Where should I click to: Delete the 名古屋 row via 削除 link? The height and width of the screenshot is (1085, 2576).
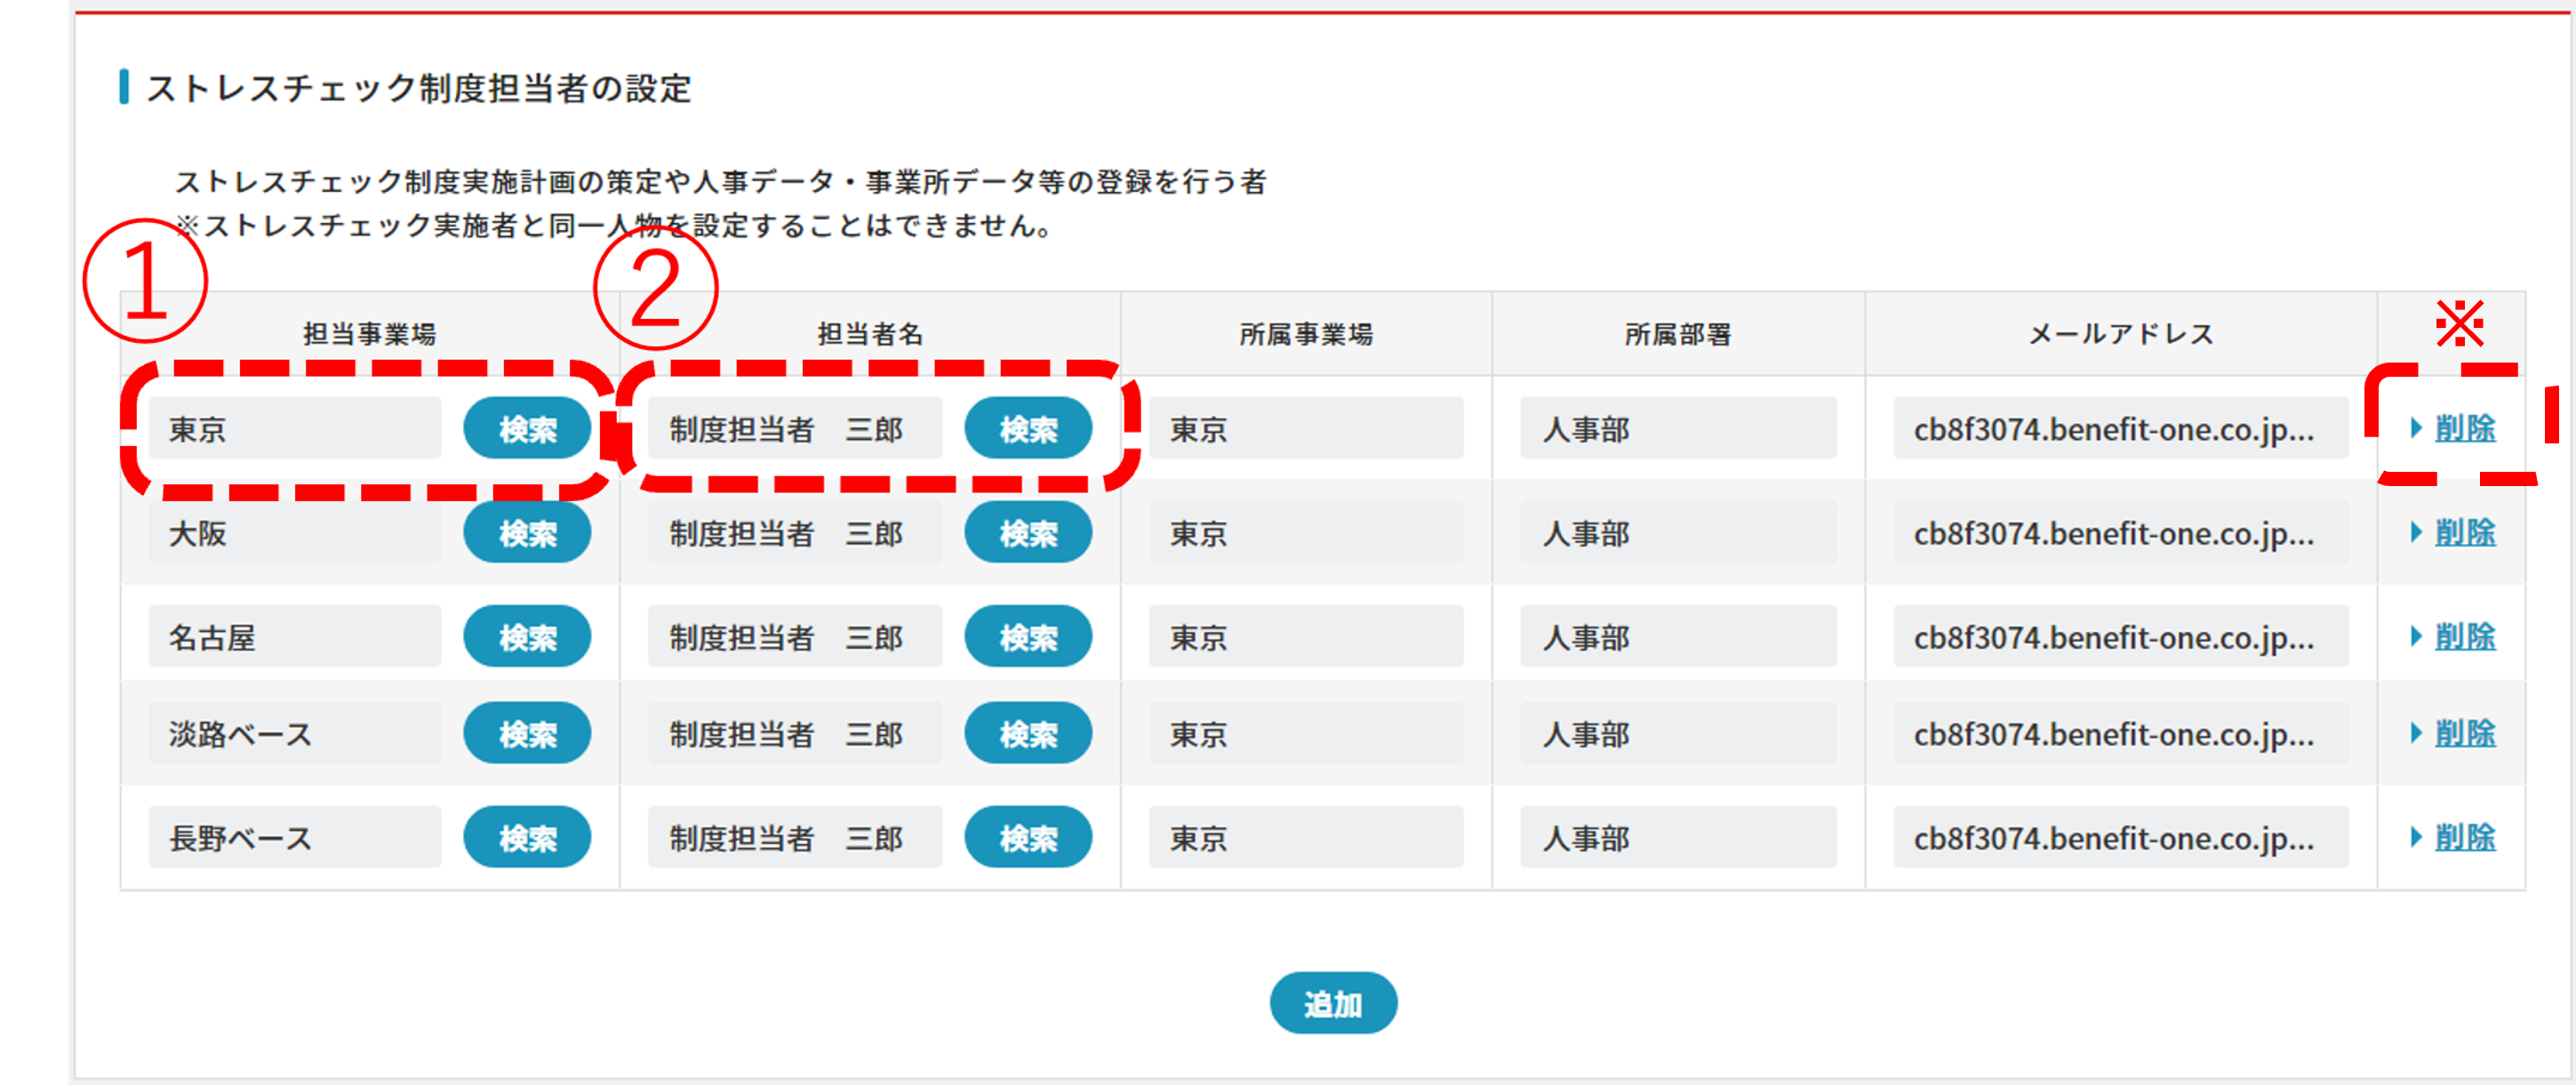coord(2464,637)
